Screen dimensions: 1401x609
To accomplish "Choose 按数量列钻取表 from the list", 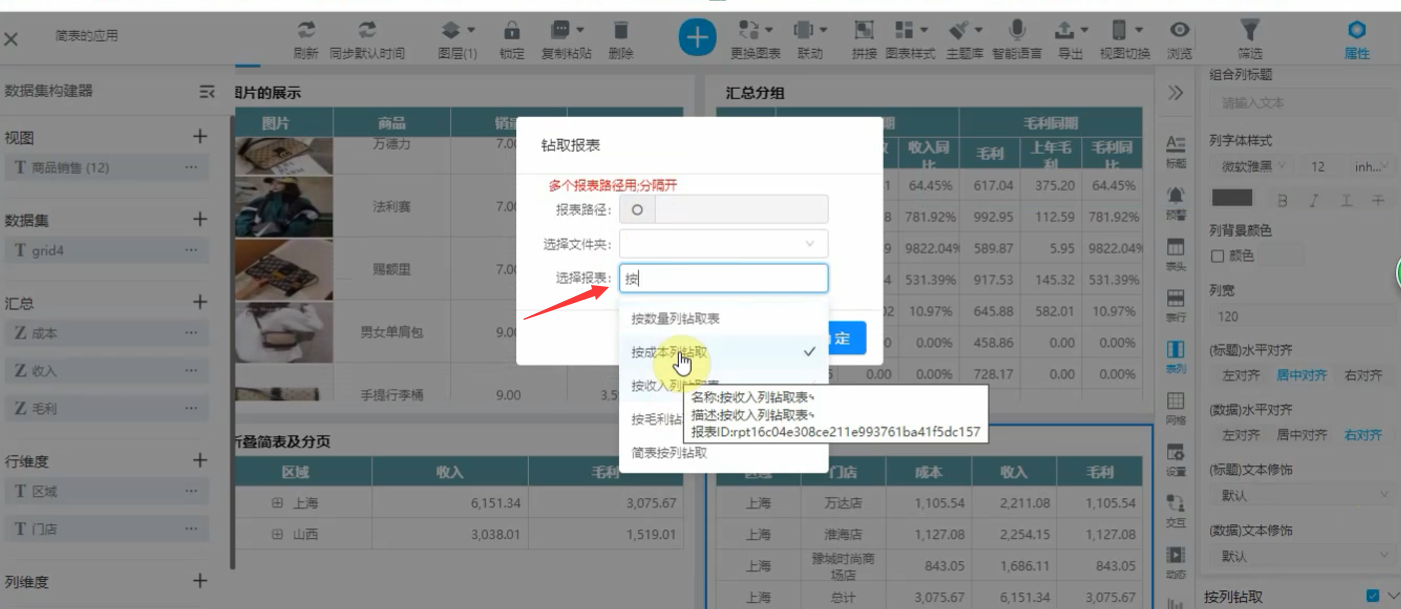I will pos(724,319).
